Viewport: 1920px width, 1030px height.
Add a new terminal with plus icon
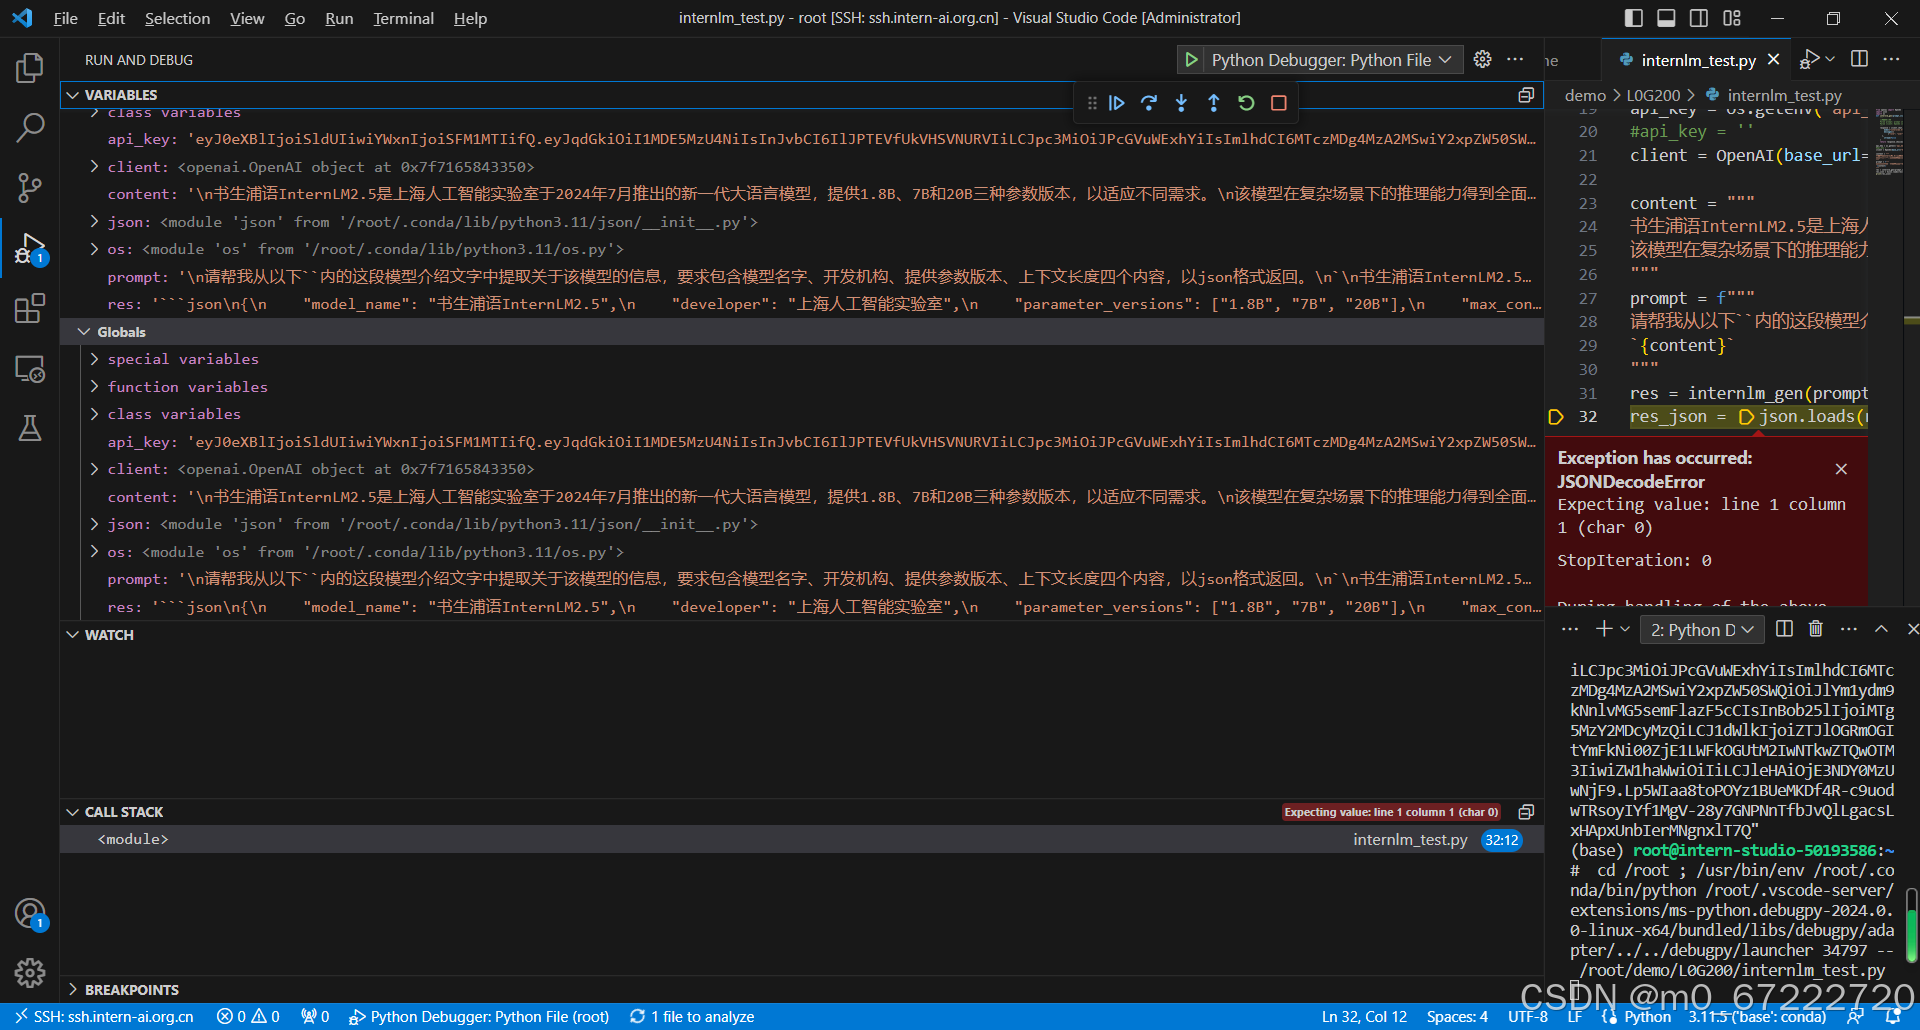pos(1604,629)
